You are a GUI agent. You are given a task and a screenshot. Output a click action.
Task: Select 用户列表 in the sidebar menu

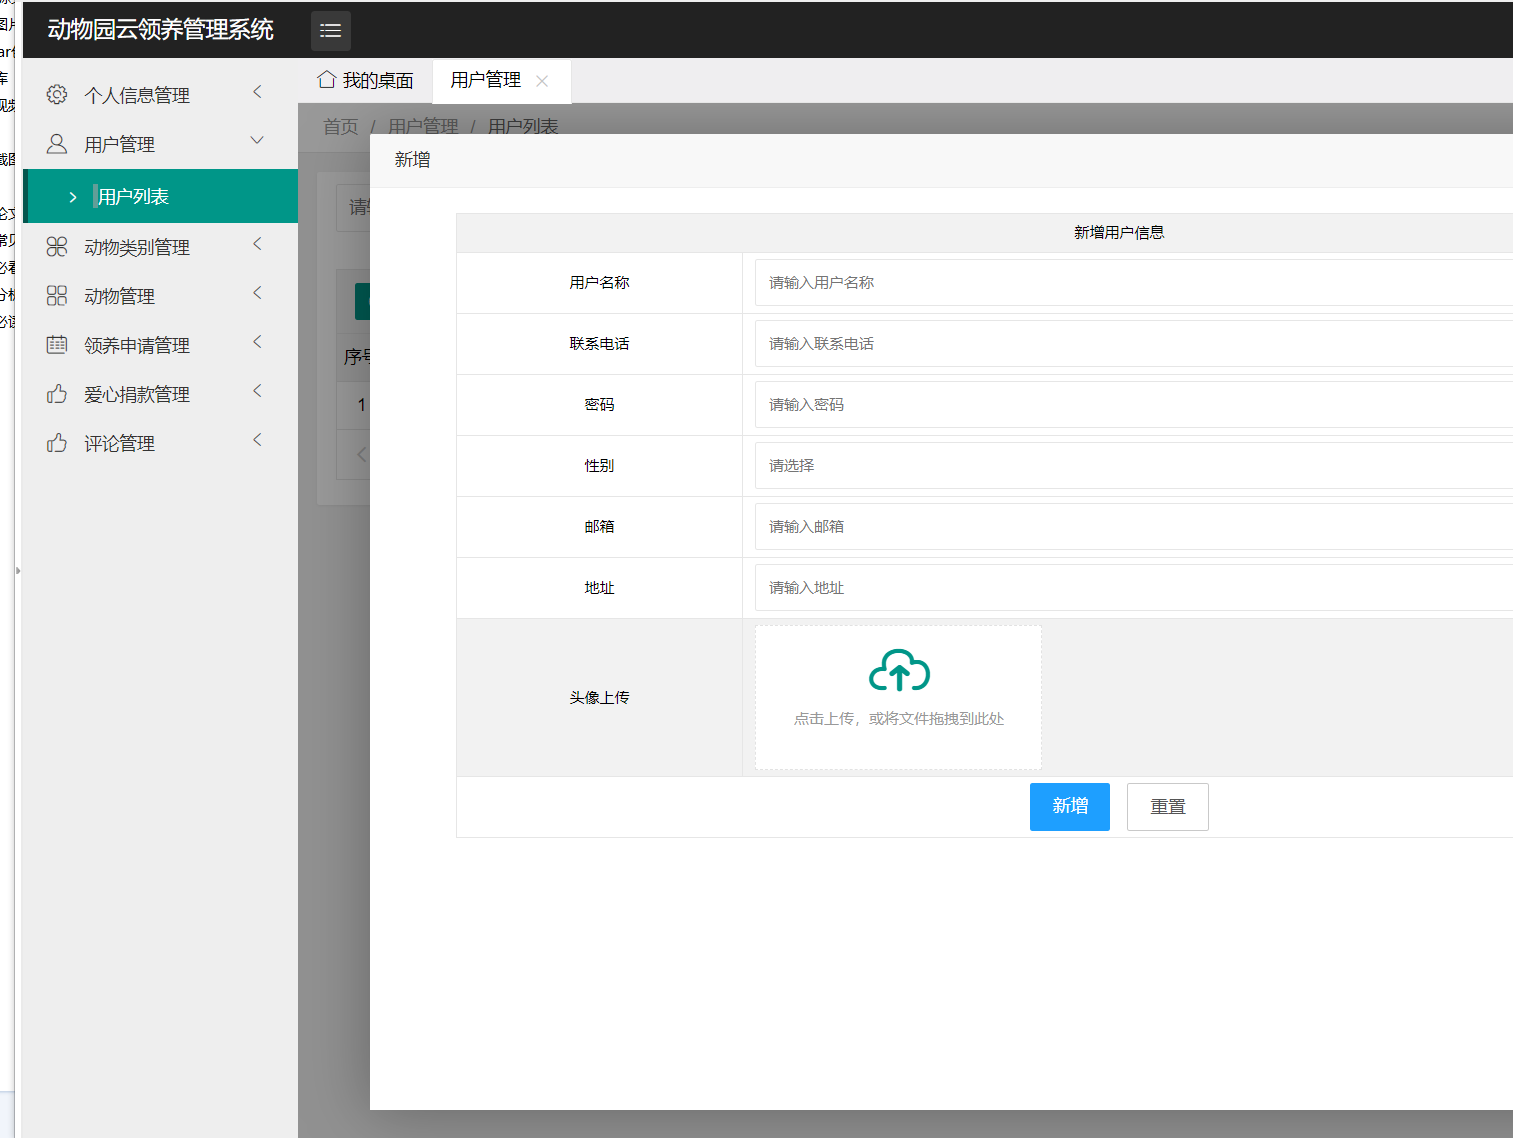tap(132, 196)
